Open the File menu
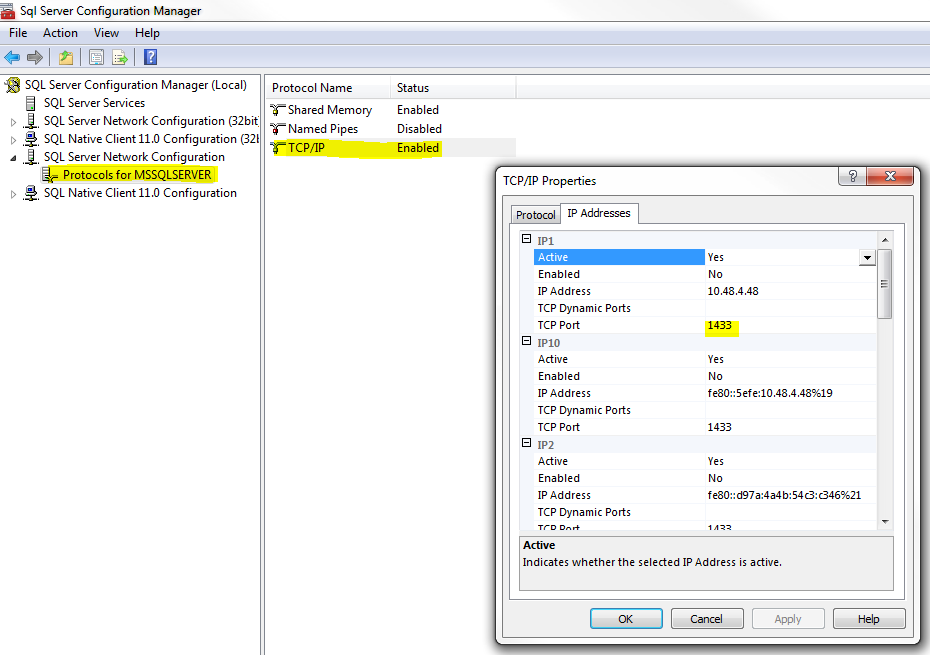Screen dimensions: 930x655 pyautogui.click(x=18, y=33)
